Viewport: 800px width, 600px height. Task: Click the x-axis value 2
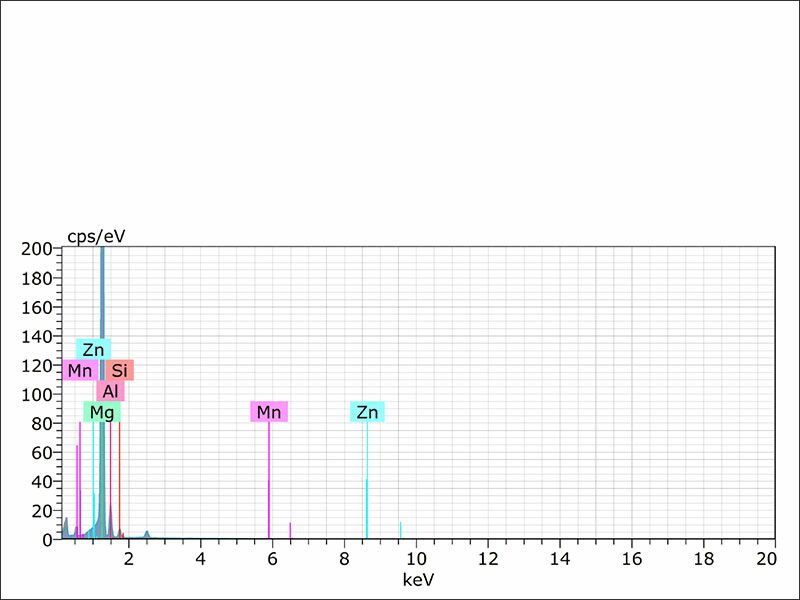point(129,559)
